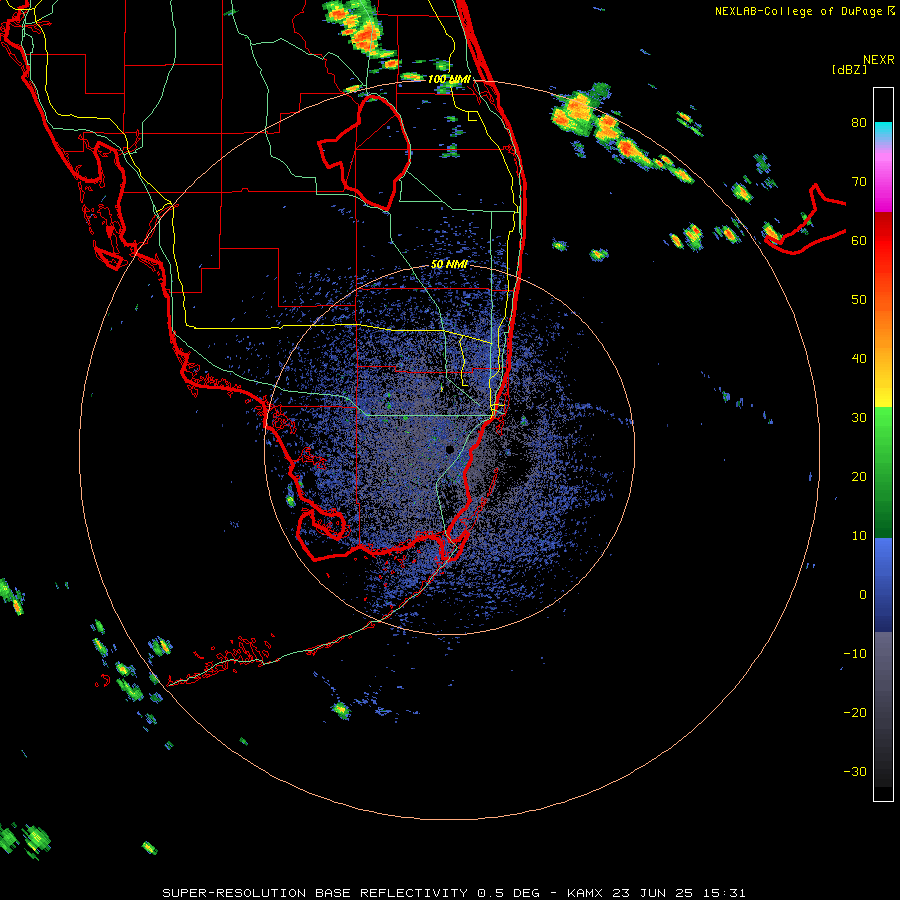Click the 10 value on the dBZ scale

[859, 536]
